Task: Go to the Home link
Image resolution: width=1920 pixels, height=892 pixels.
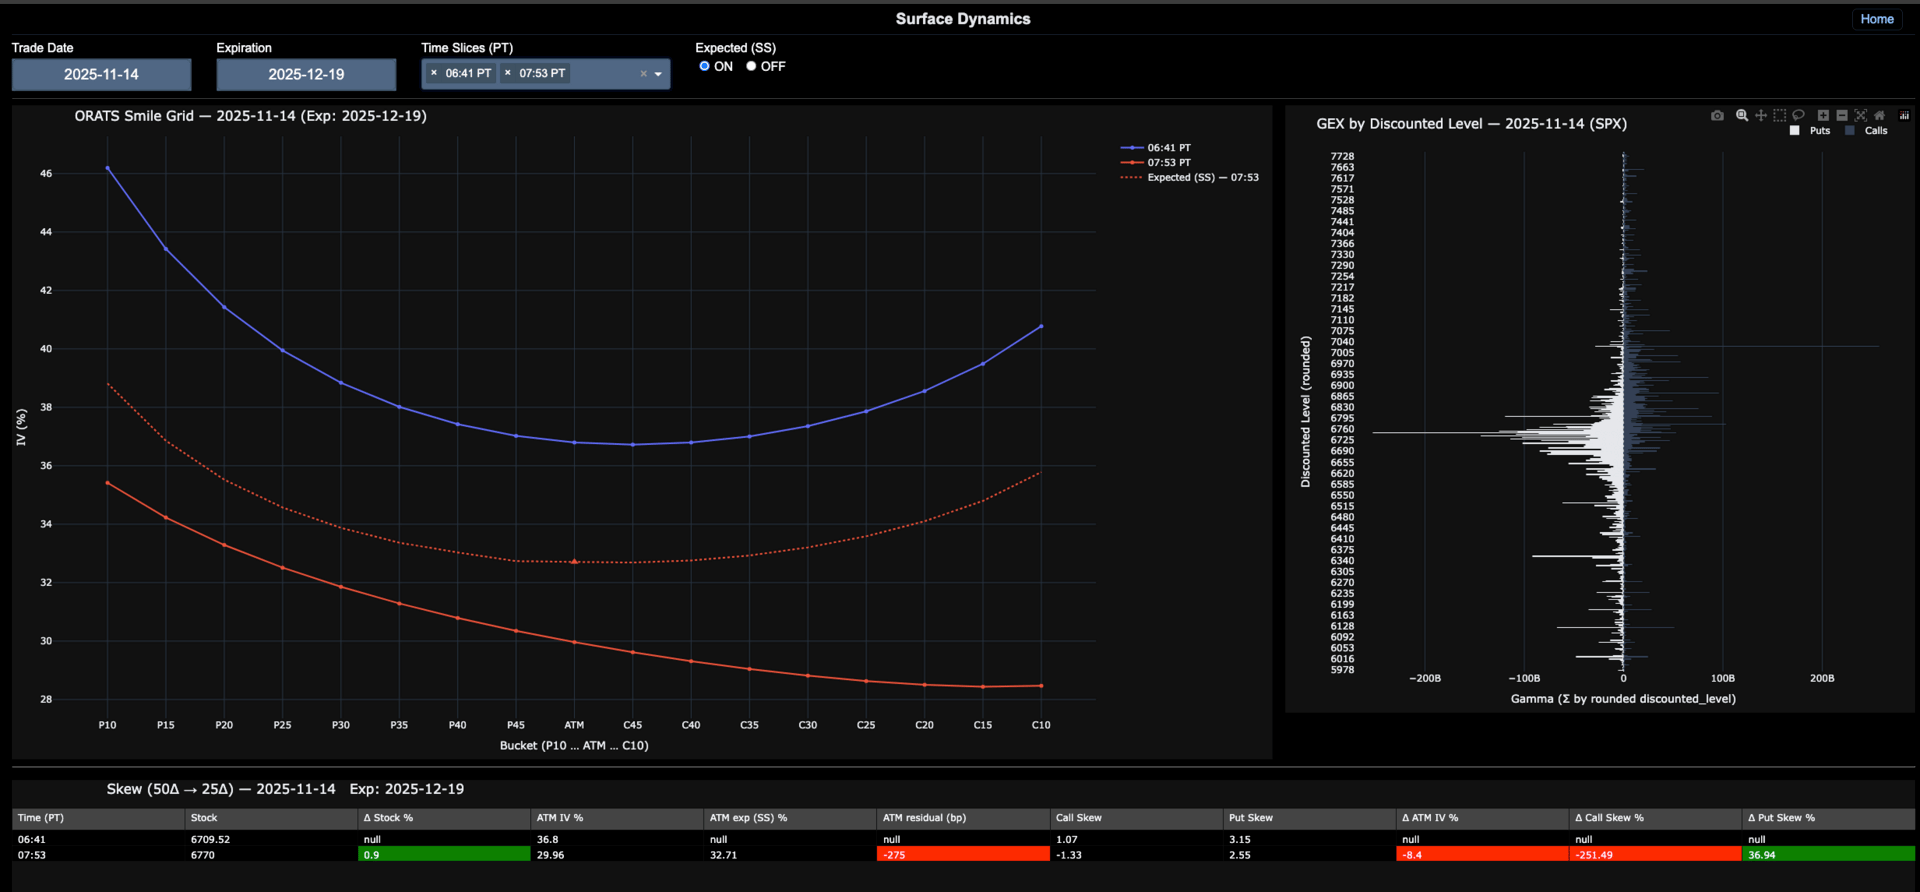Action: pyautogui.click(x=1876, y=19)
